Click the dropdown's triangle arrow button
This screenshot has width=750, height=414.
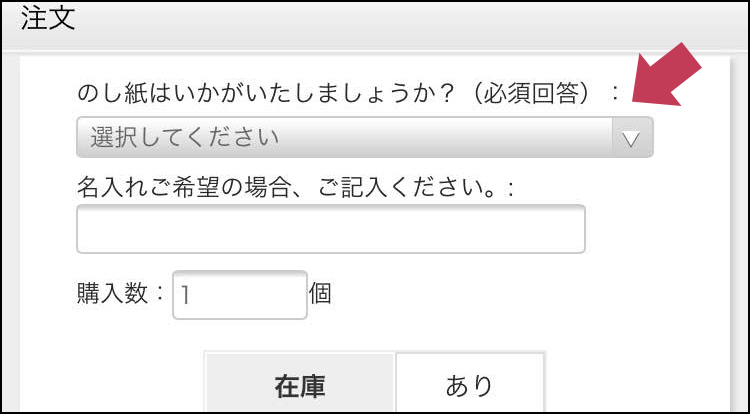coord(631,138)
